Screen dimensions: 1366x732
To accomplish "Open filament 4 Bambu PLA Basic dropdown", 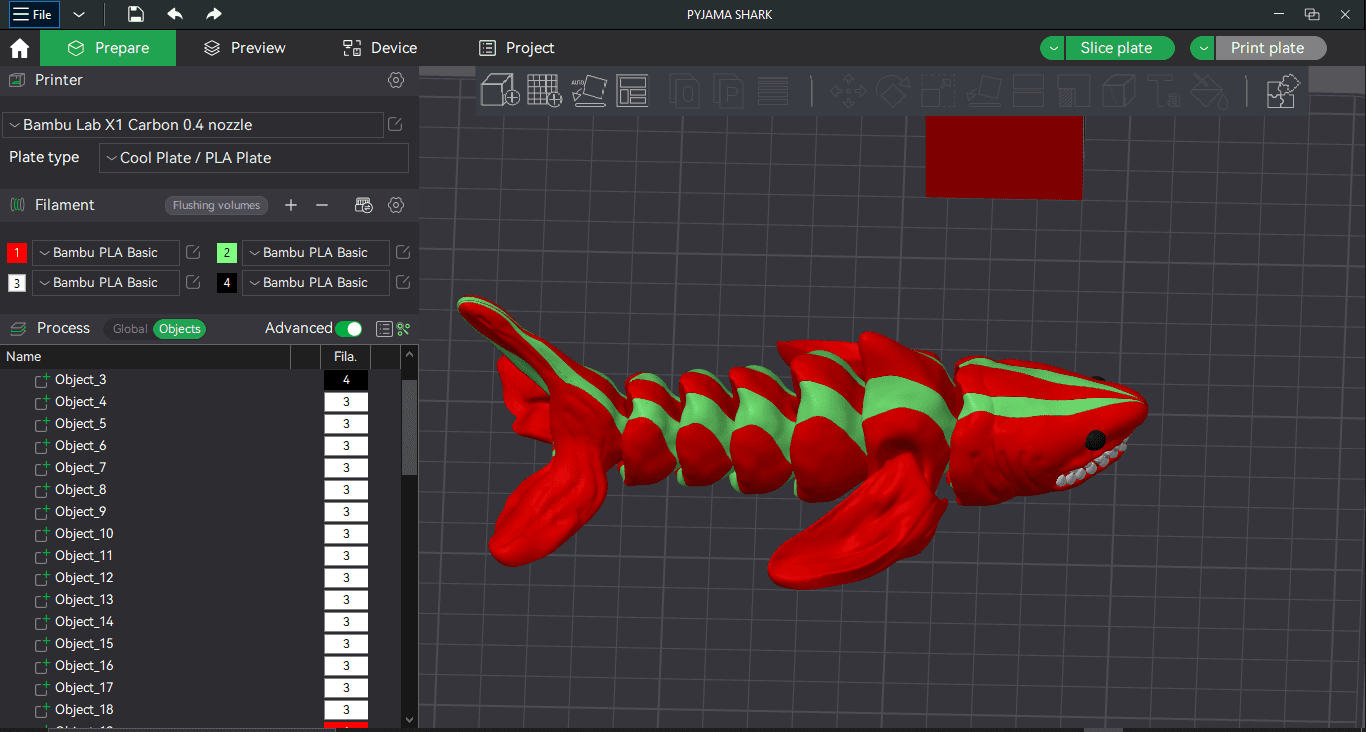I will coord(316,283).
